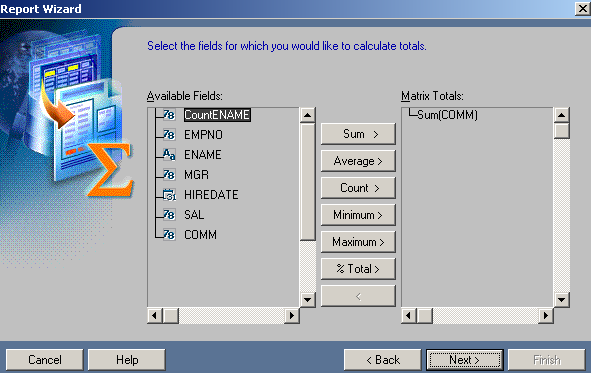The image size is (591, 373).
Task: Click the Average > button
Action: point(358,161)
